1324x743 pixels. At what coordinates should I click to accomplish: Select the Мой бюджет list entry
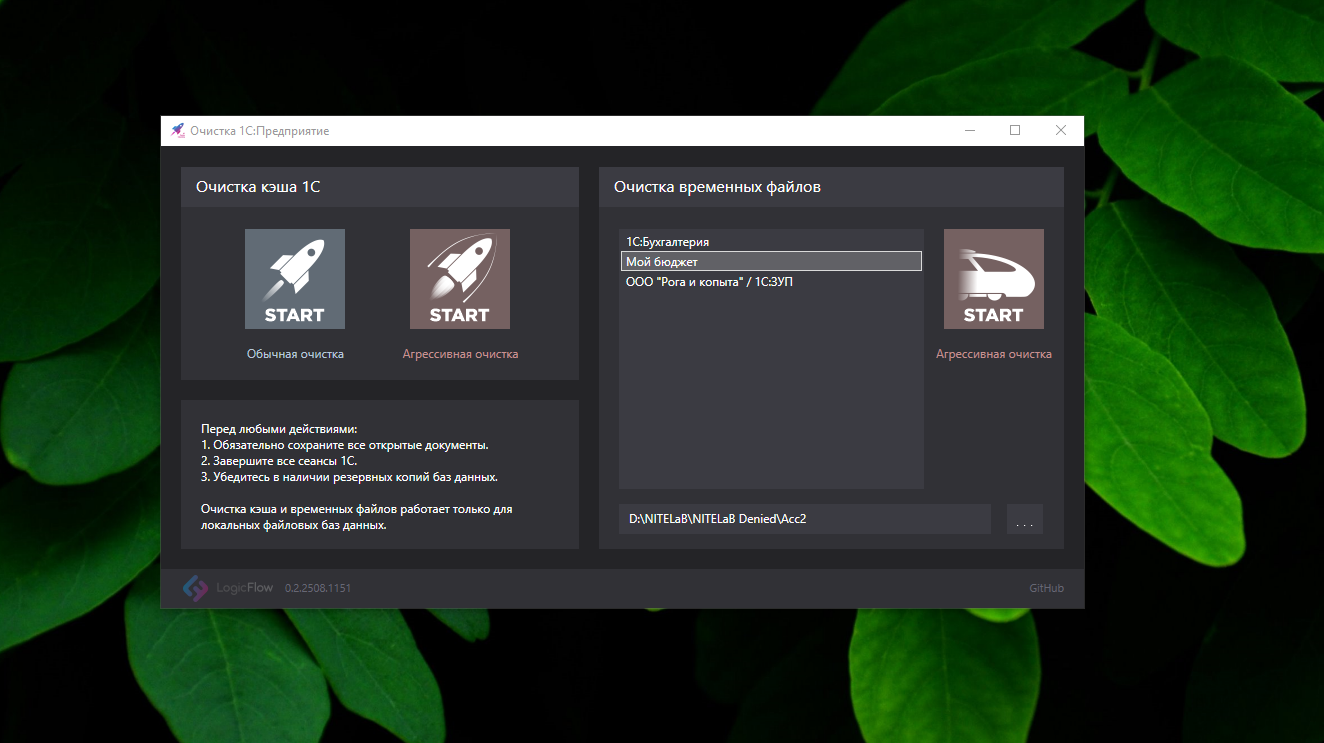coord(771,261)
